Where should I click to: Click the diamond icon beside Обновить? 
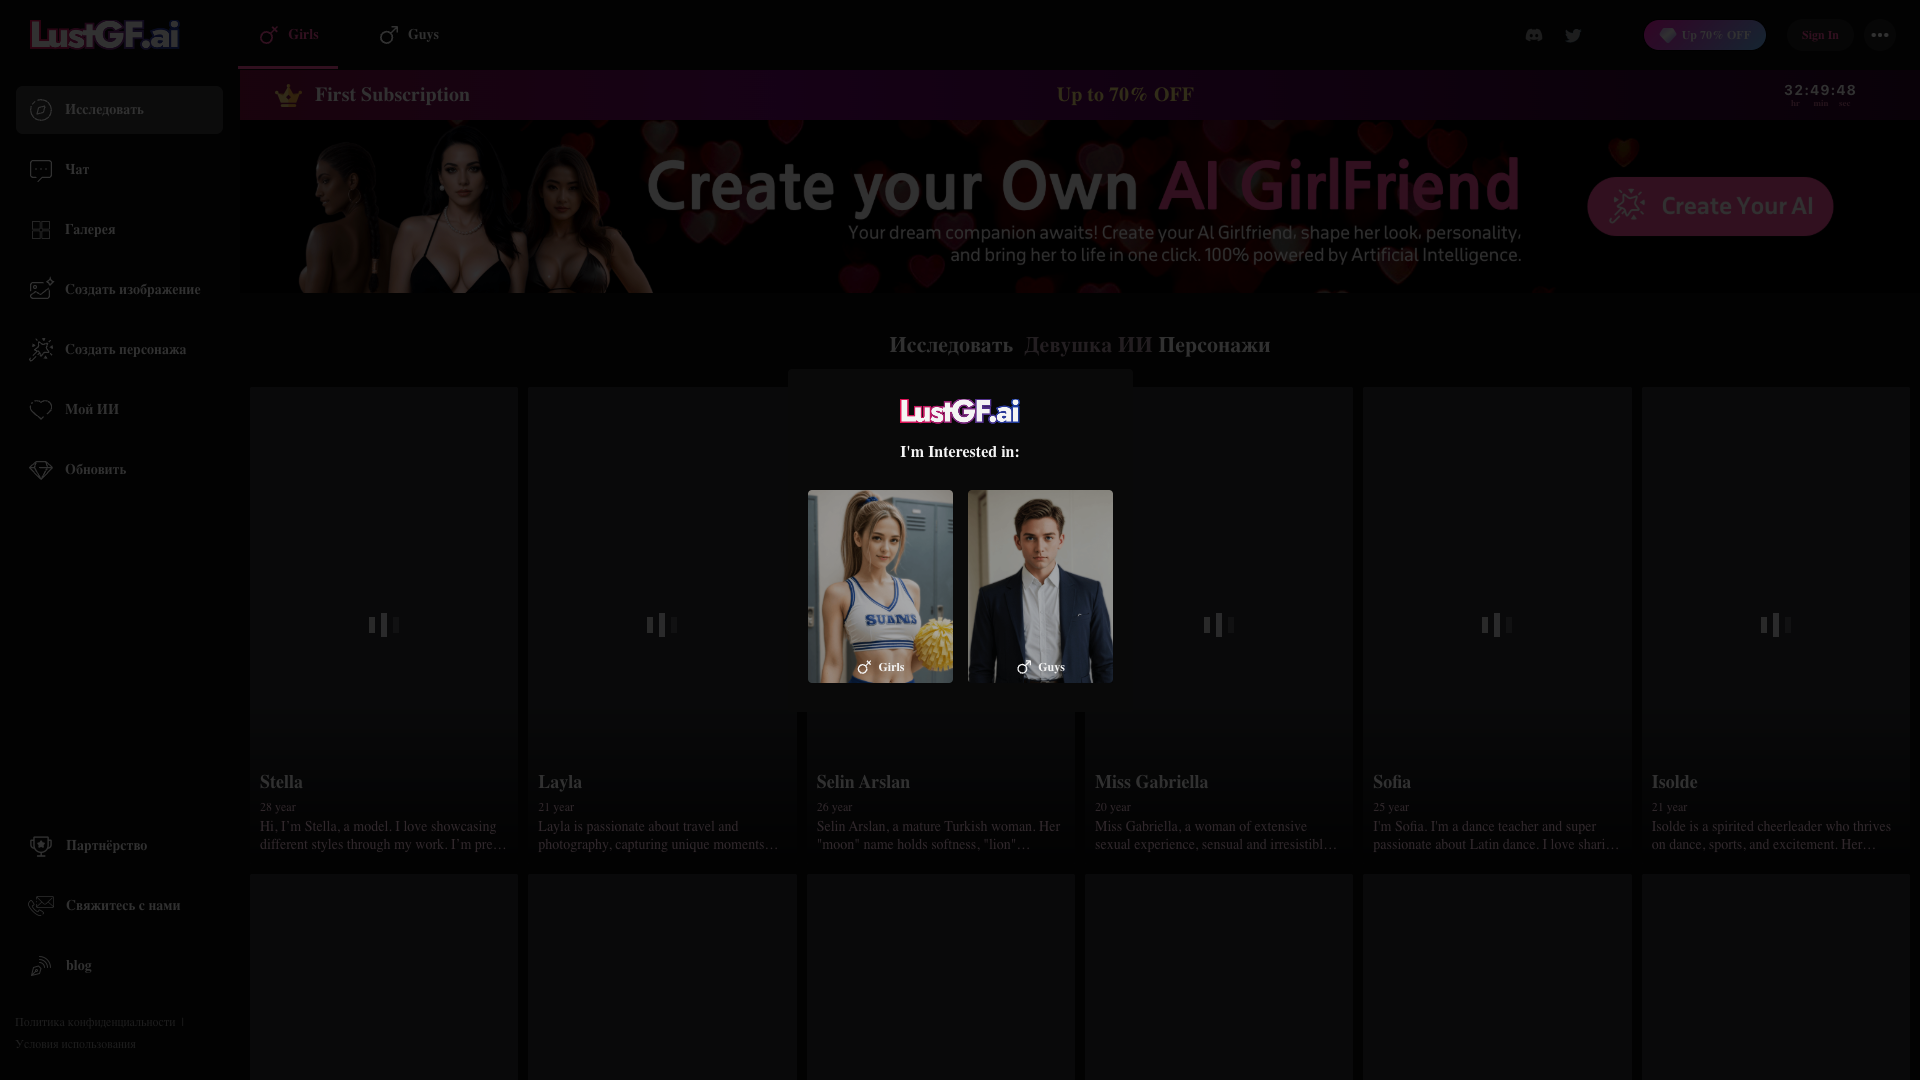(x=41, y=470)
